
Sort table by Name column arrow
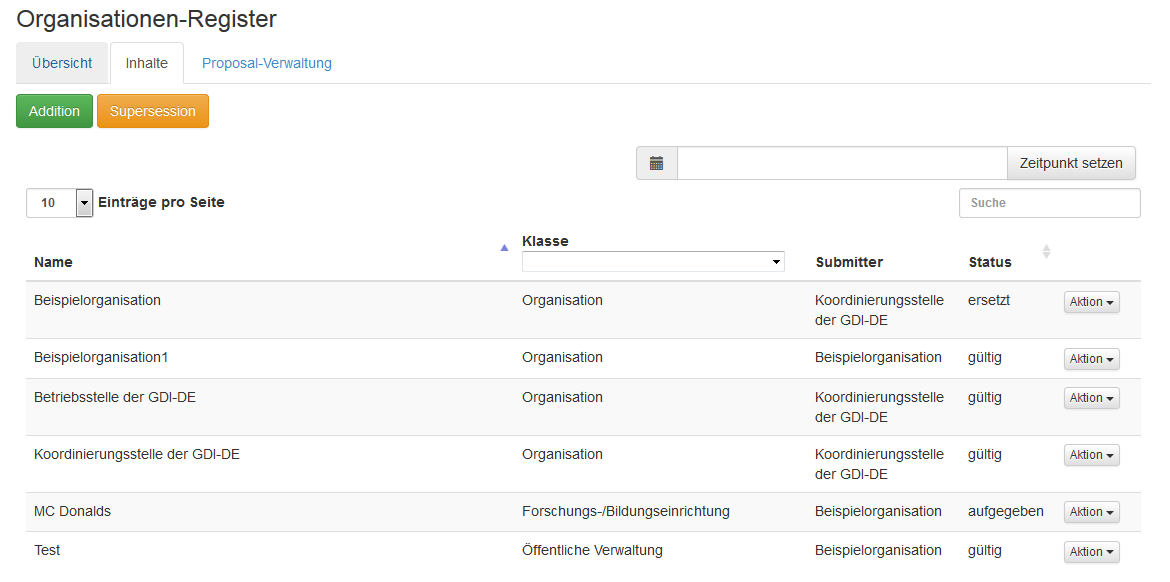click(x=504, y=248)
